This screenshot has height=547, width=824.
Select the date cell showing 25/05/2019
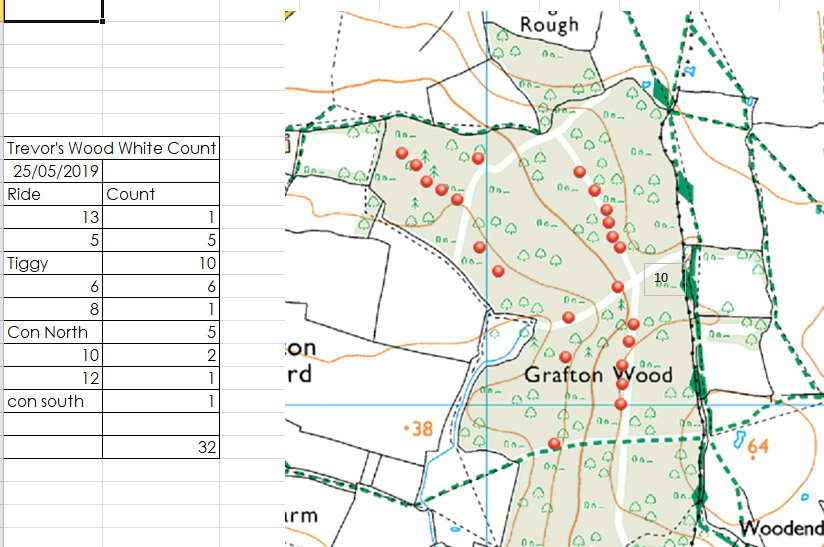pyautogui.click(x=53, y=171)
